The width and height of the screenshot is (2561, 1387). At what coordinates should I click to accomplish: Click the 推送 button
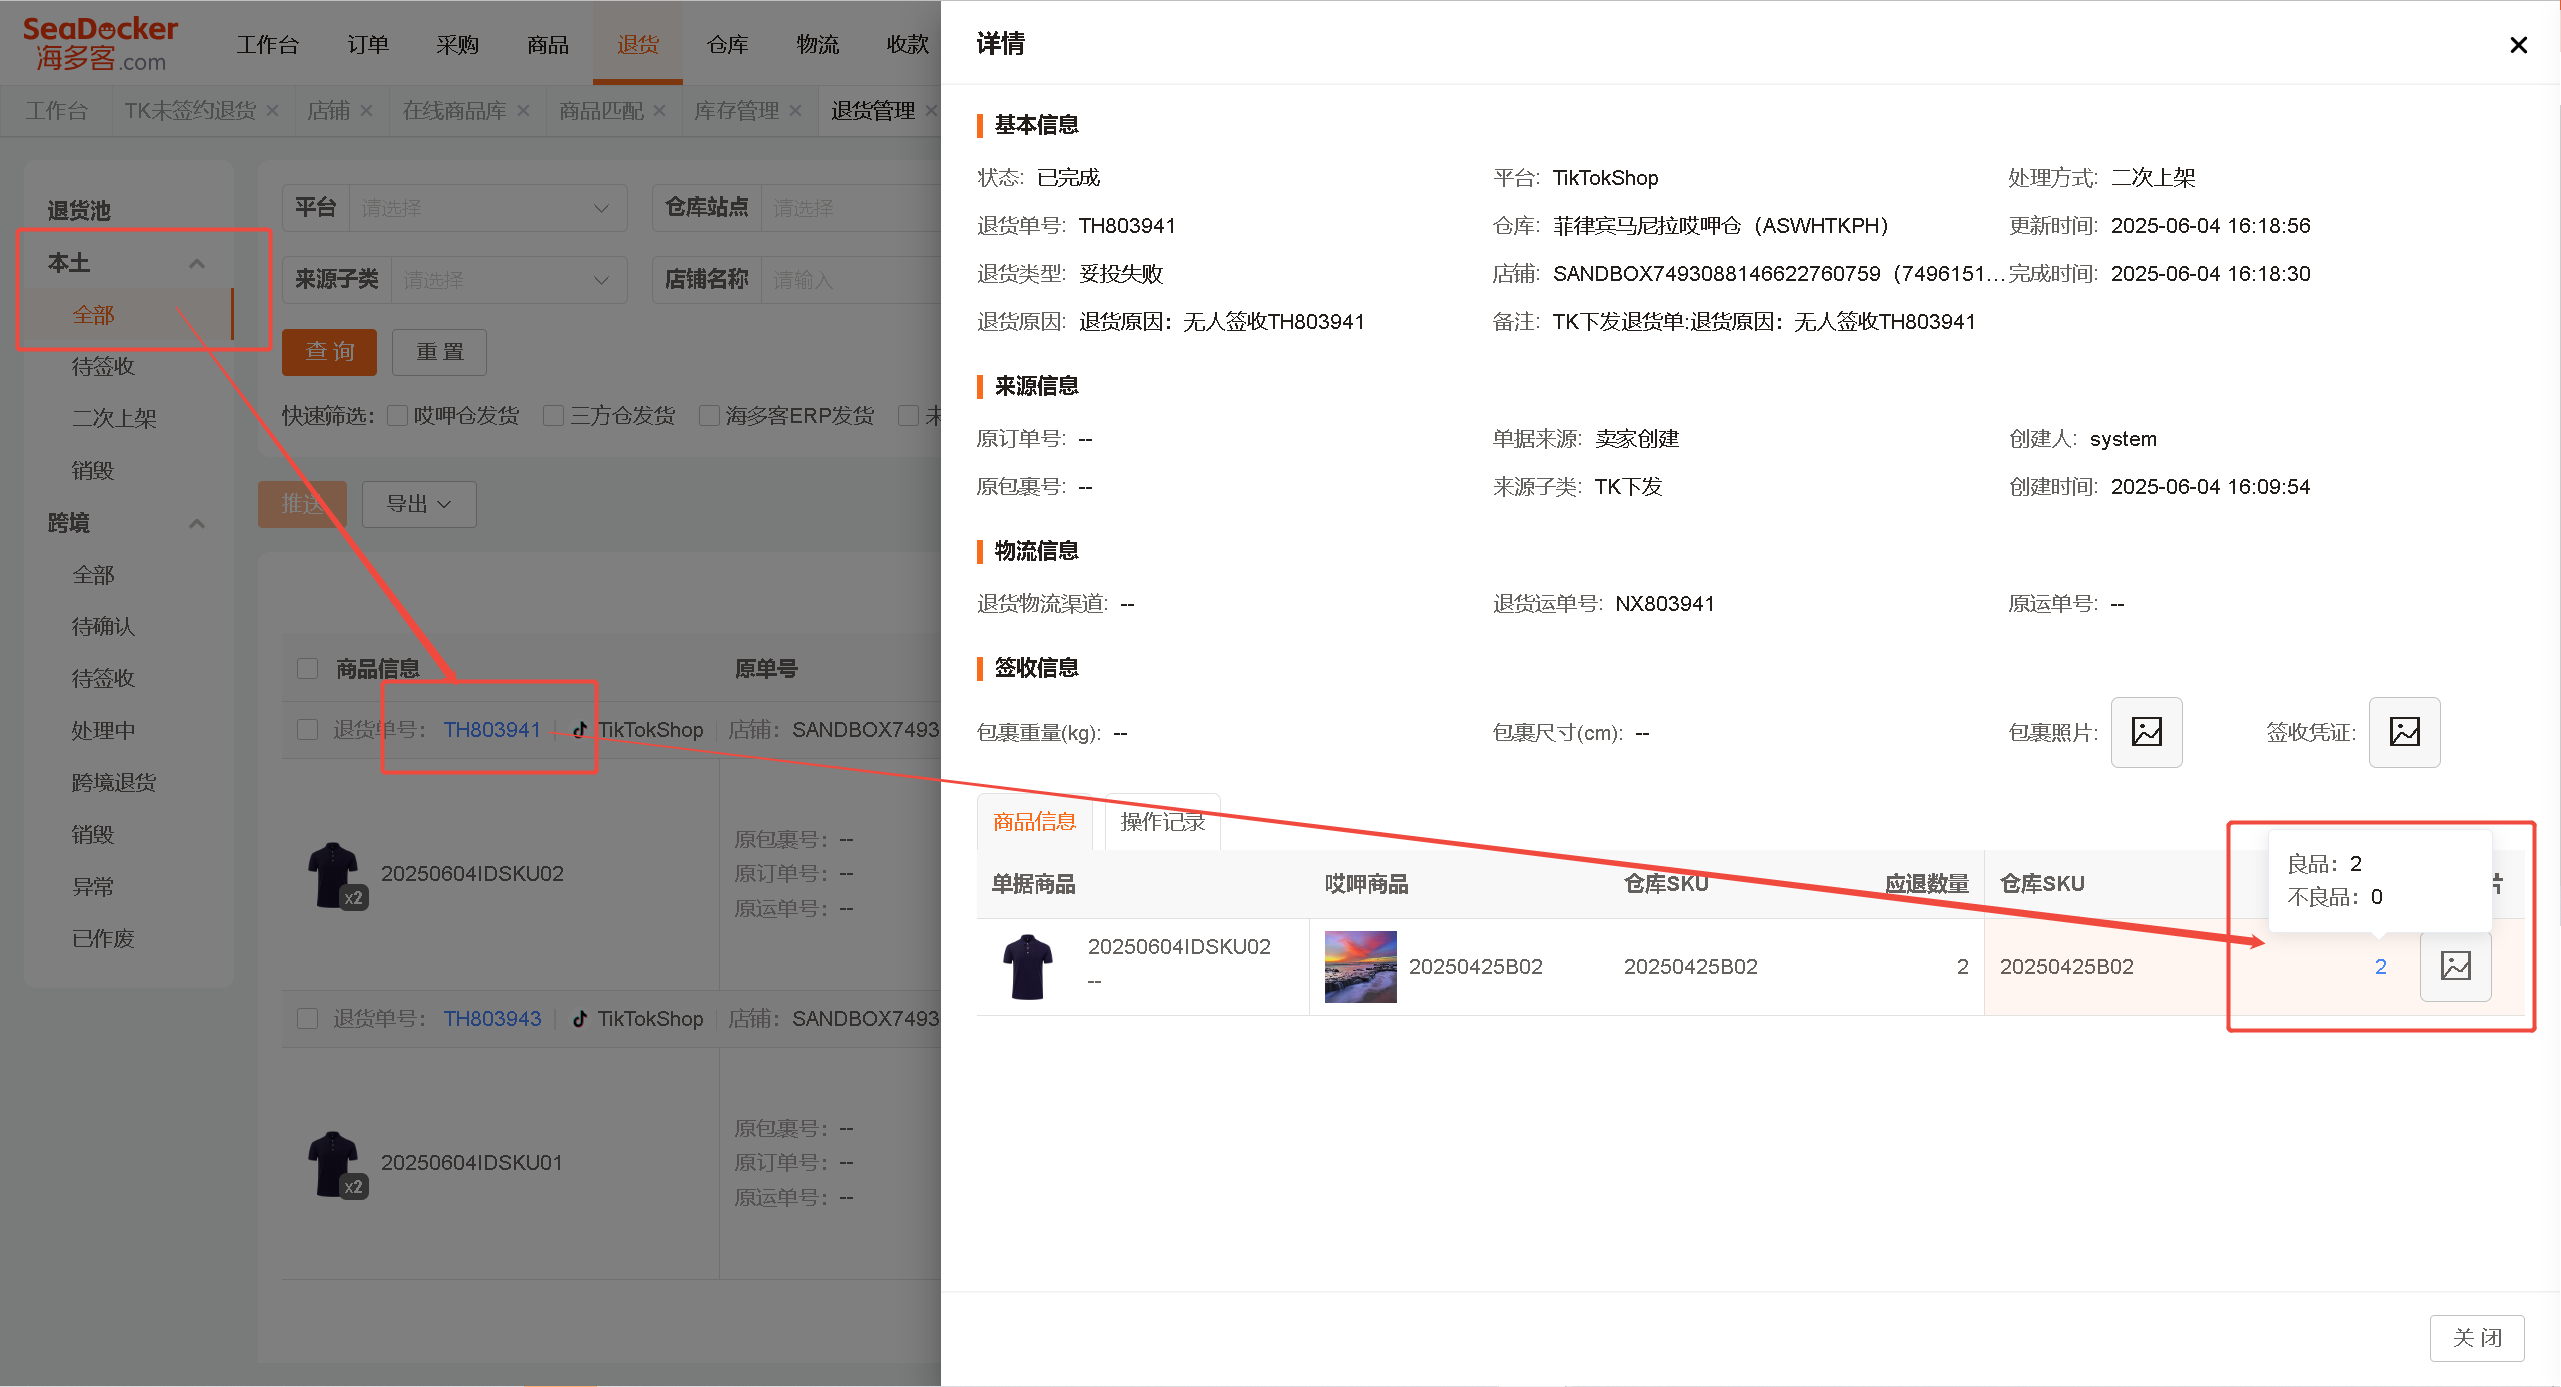coord(302,504)
